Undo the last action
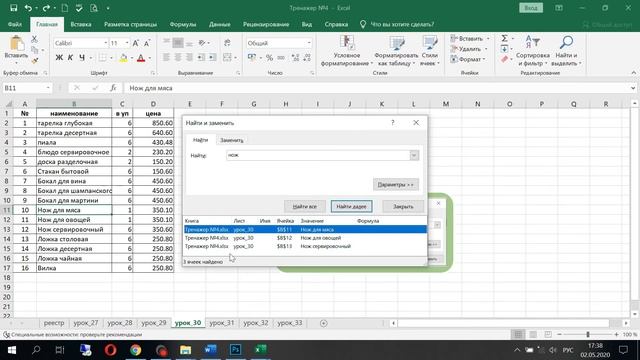Screen dimensions: 640x360 28,8
